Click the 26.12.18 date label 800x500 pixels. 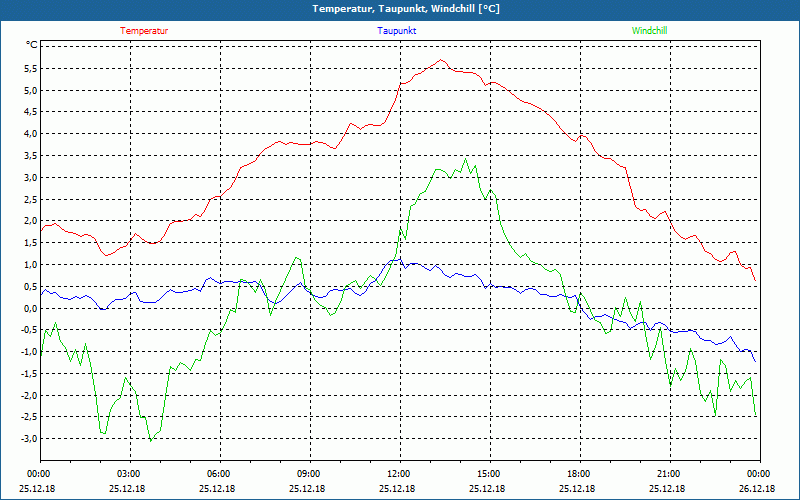click(757, 488)
